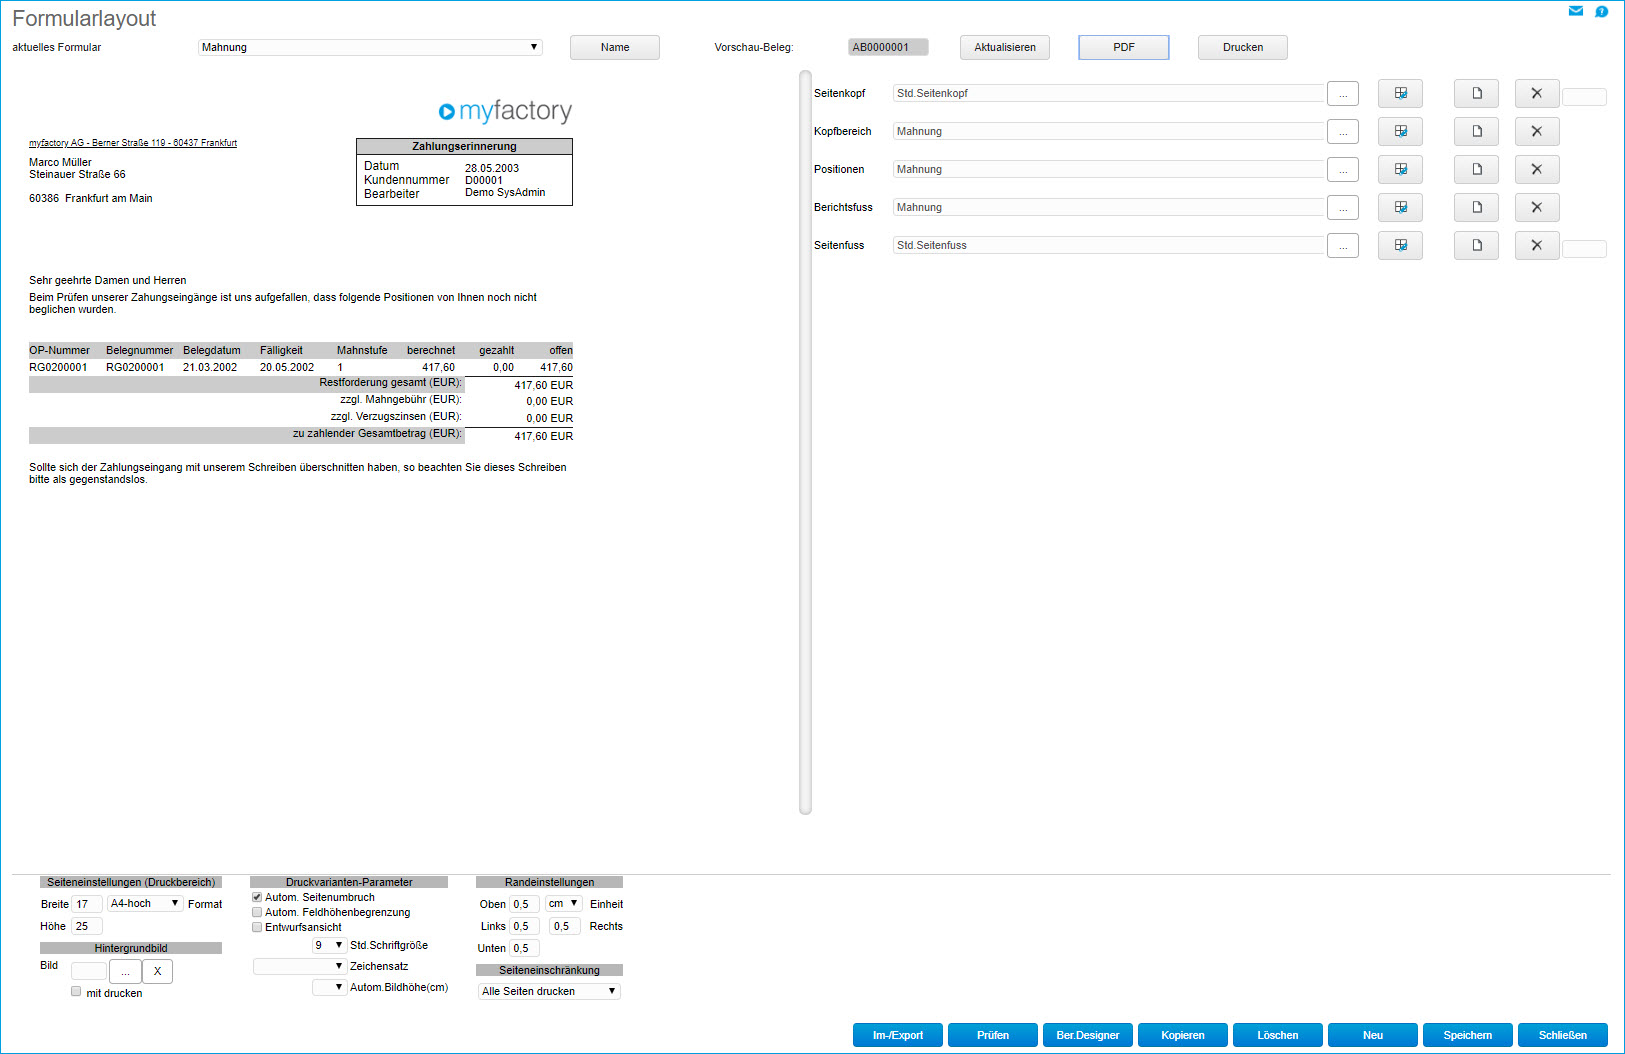Viewport: 1625px width, 1054px height.
Task: Open designer icon for Seitenfuss row
Action: pyautogui.click(x=1400, y=245)
